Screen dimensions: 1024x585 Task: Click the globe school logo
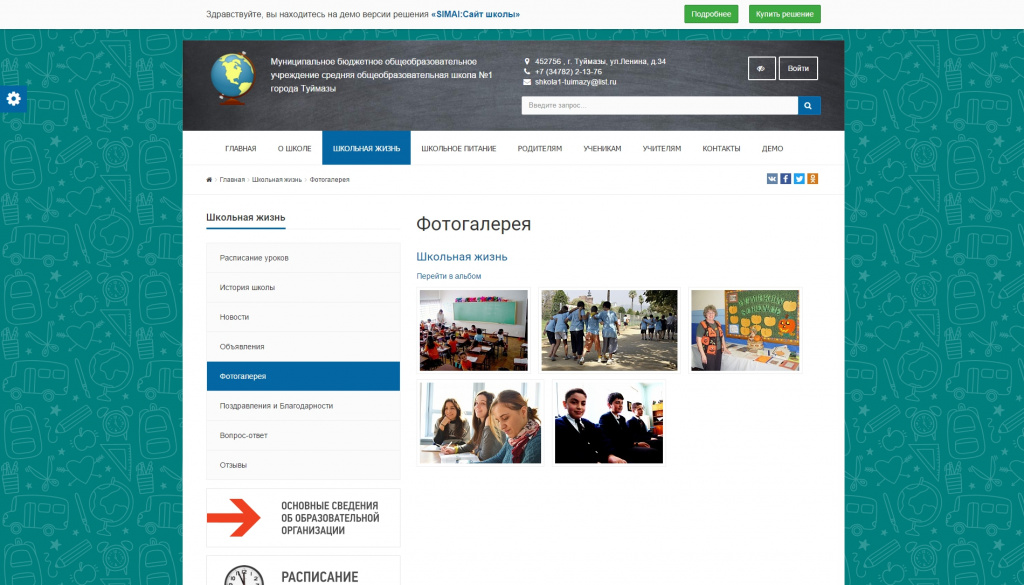pyautogui.click(x=233, y=77)
